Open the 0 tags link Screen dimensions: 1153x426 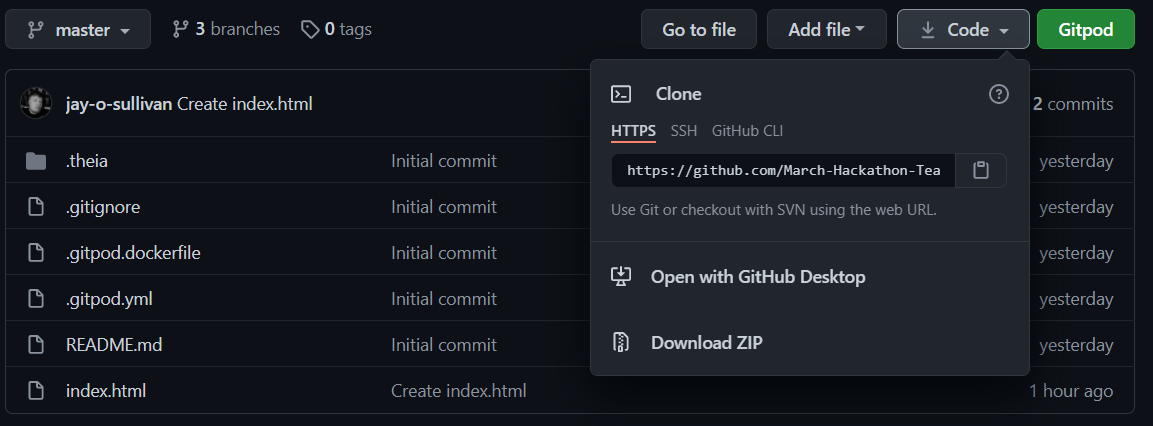tap(336, 29)
